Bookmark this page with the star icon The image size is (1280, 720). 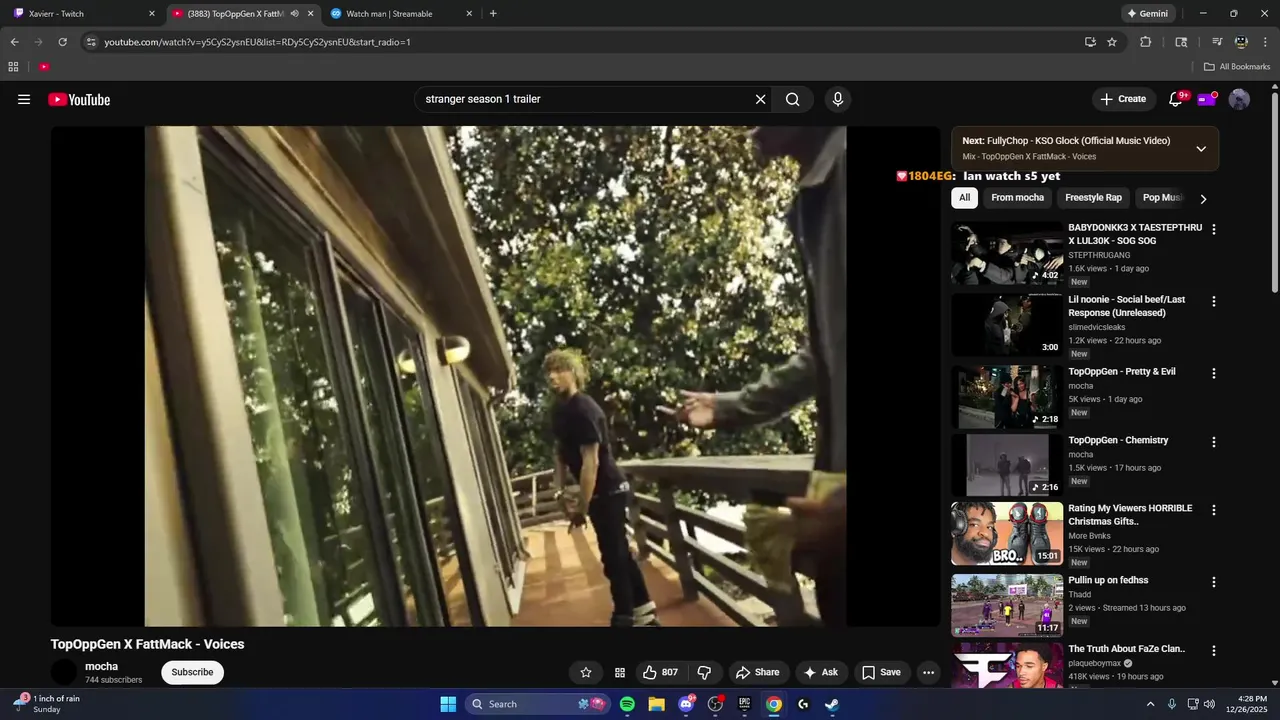[1112, 42]
